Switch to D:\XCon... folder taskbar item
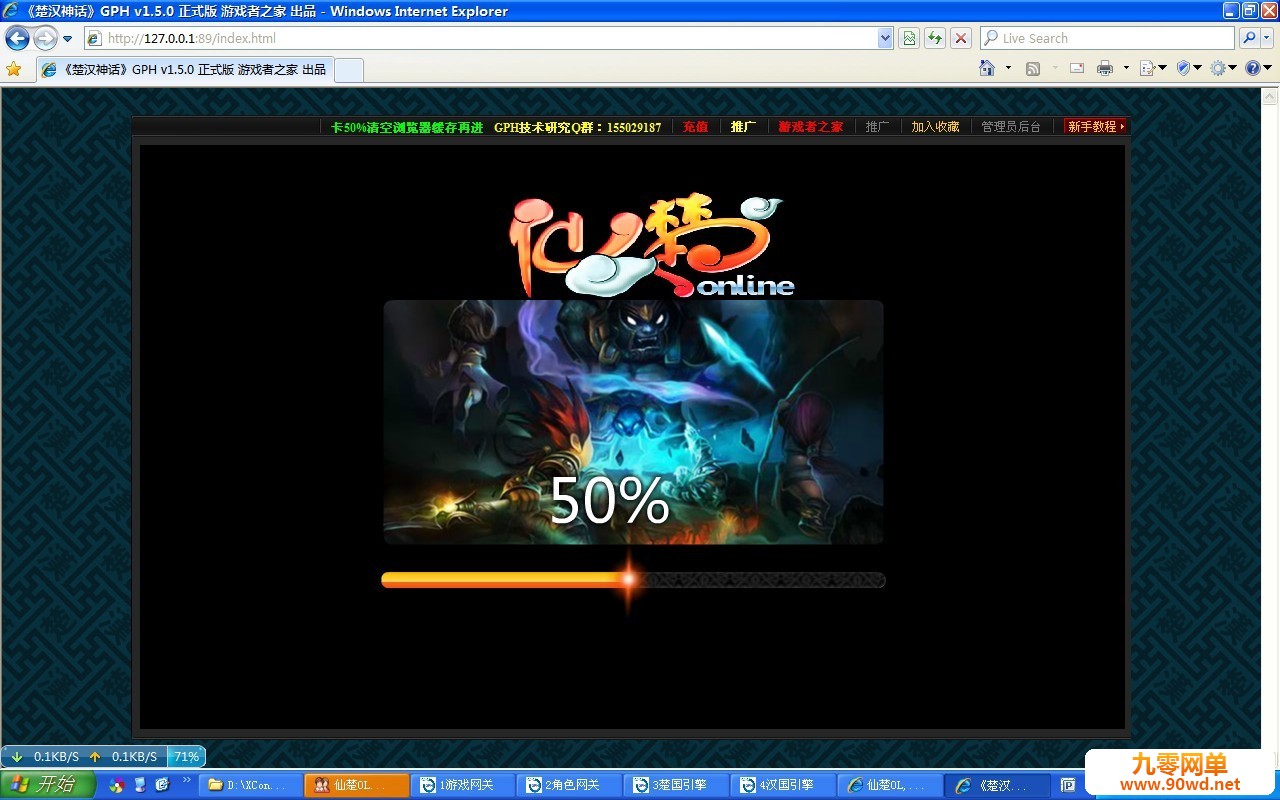 coord(249,785)
